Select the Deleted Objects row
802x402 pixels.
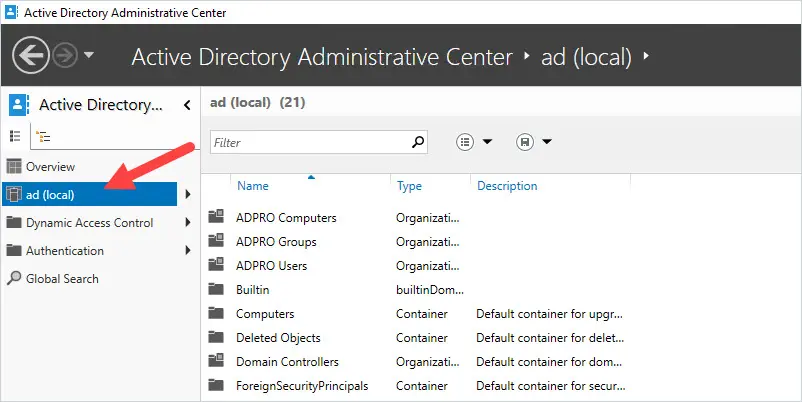tap(417, 338)
